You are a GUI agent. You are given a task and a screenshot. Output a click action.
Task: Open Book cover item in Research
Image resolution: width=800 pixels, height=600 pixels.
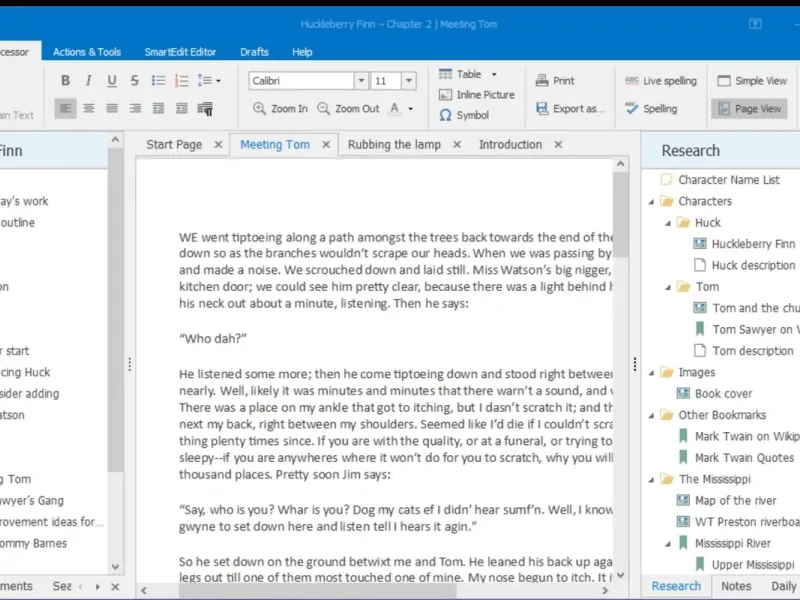pos(723,394)
